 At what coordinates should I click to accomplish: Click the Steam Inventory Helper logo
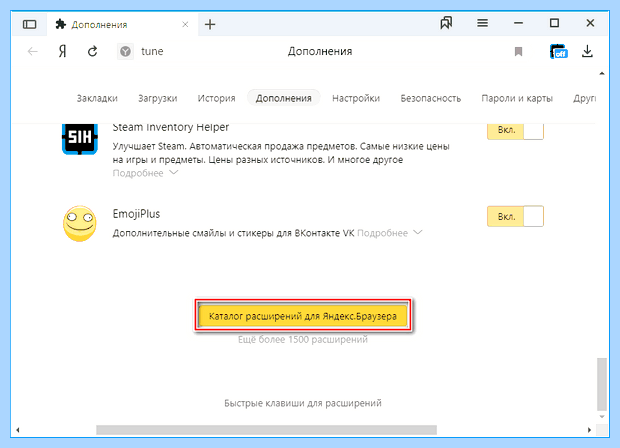[79, 138]
